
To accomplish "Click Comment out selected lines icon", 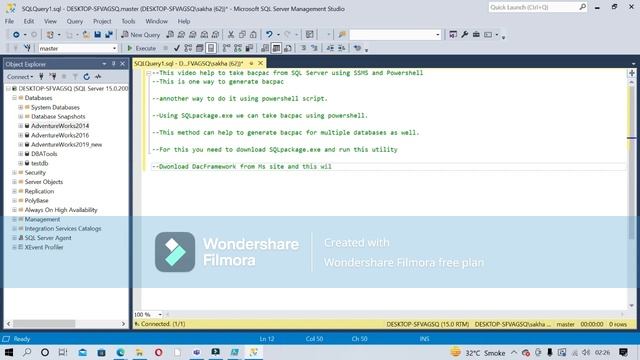I will (303, 48).
